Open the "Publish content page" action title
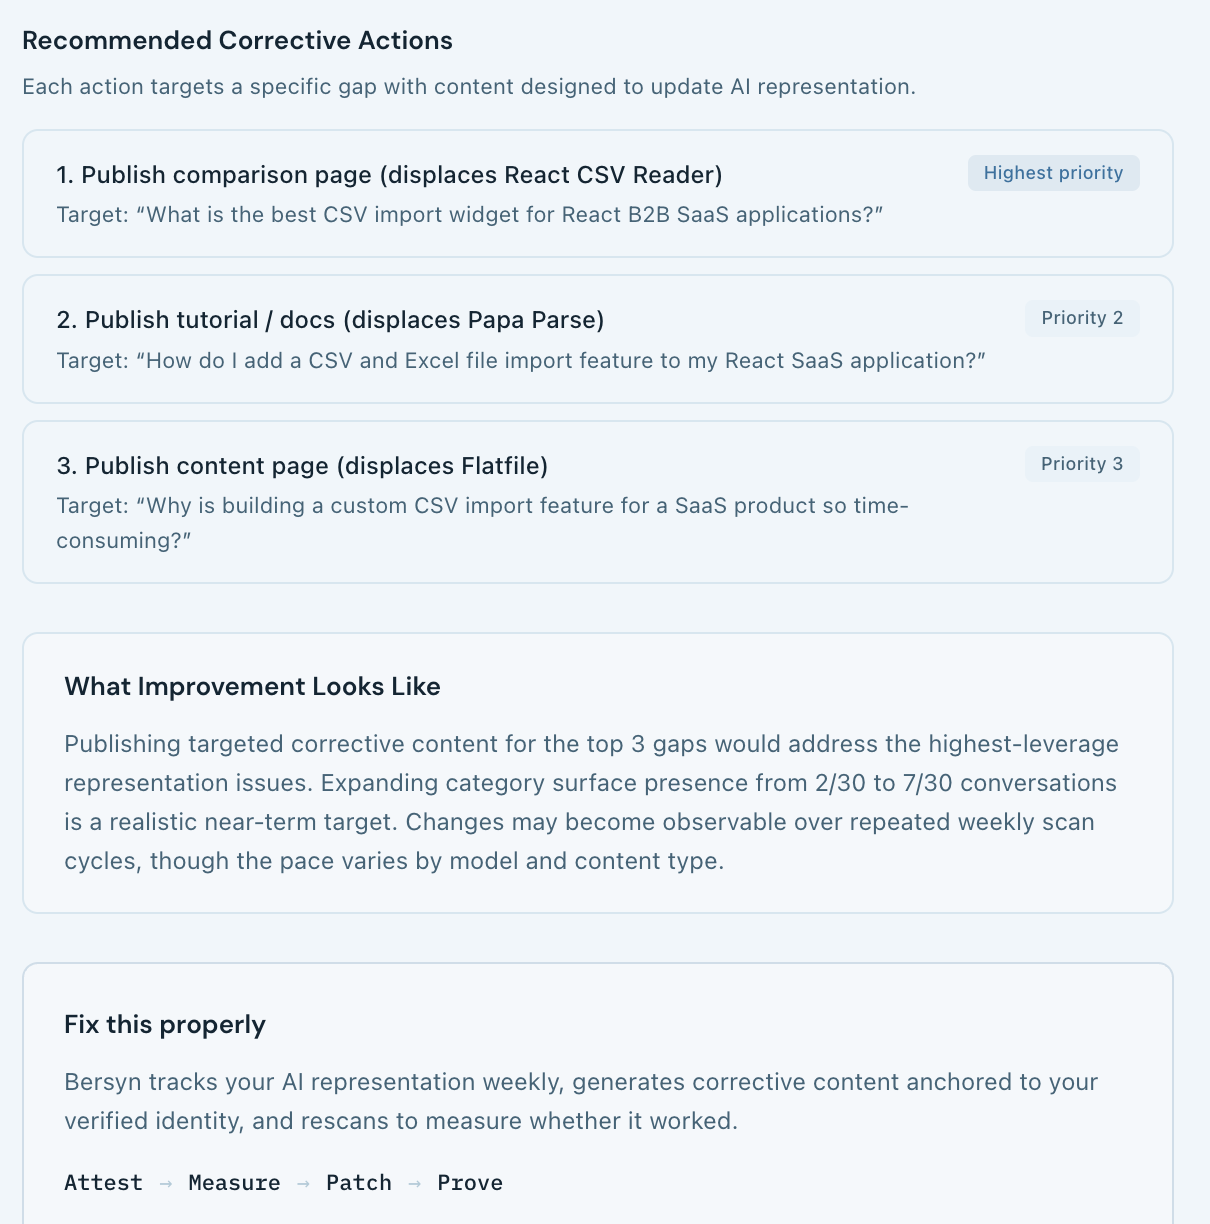This screenshot has height=1224, width=1210. (302, 466)
